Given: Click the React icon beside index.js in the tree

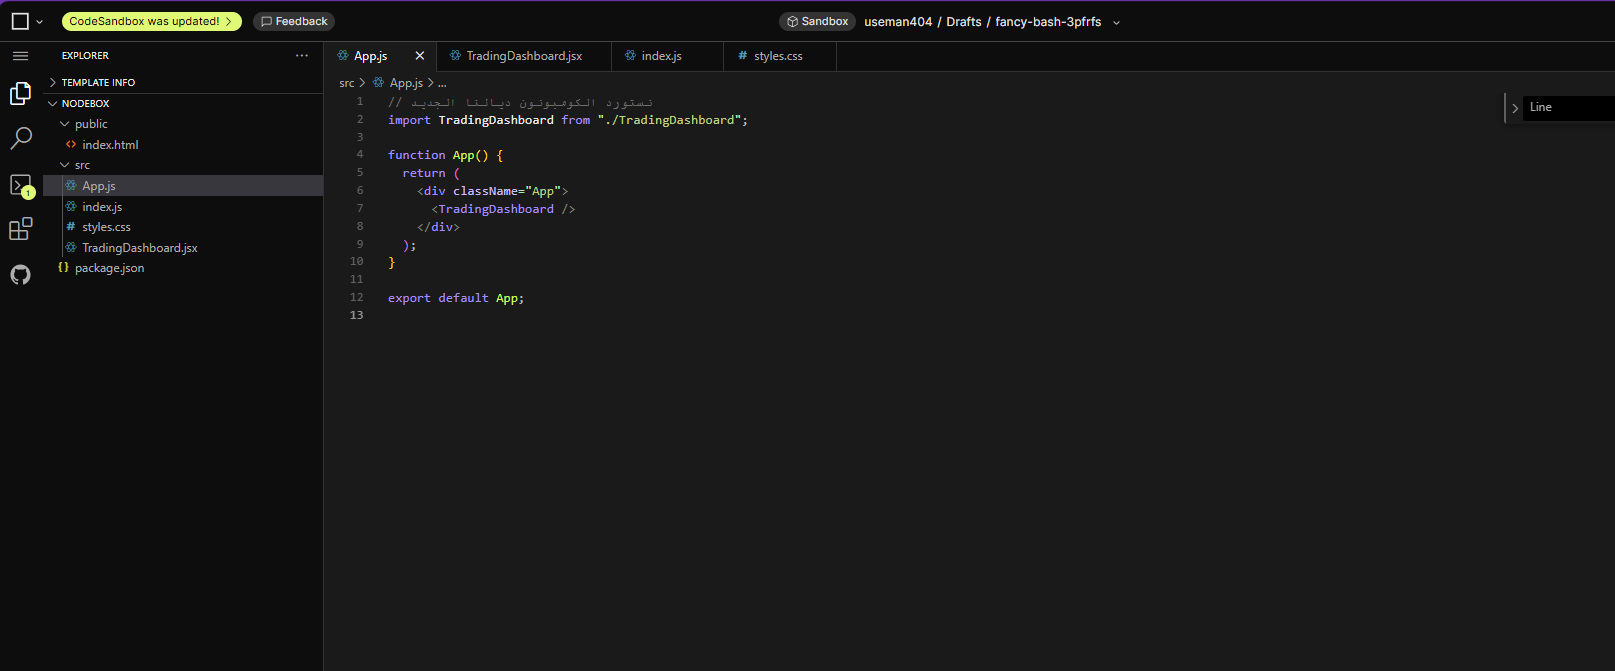Looking at the screenshot, I should [x=71, y=207].
